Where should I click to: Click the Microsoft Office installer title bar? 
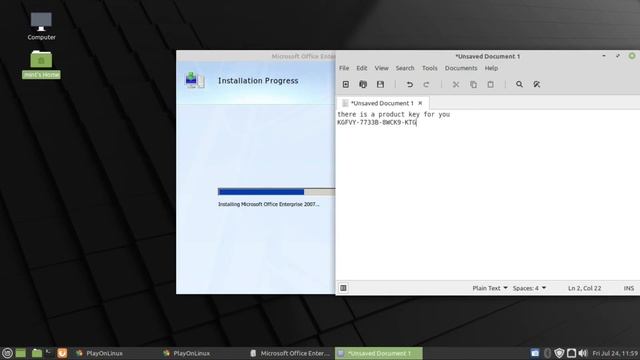[256, 56]
